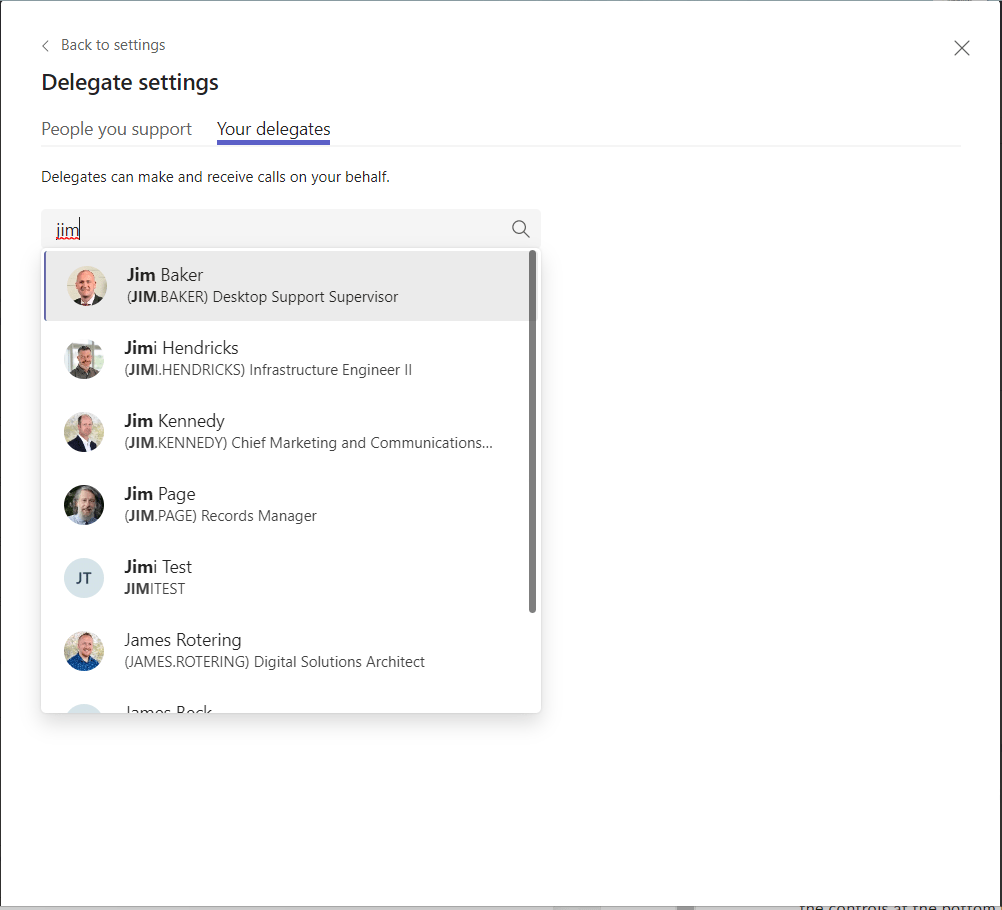Choose Jim Kennedy, Chief Marketing and Communications
This screenshot has width=1002, height=910.
[280, 431]
